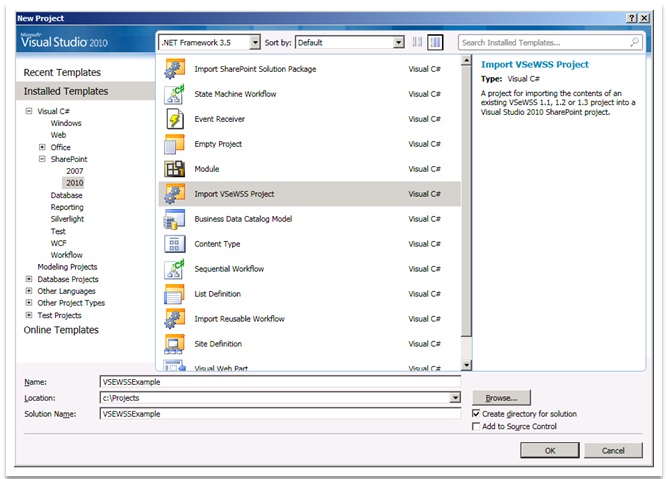Select the Reporting category

(67, 207)
